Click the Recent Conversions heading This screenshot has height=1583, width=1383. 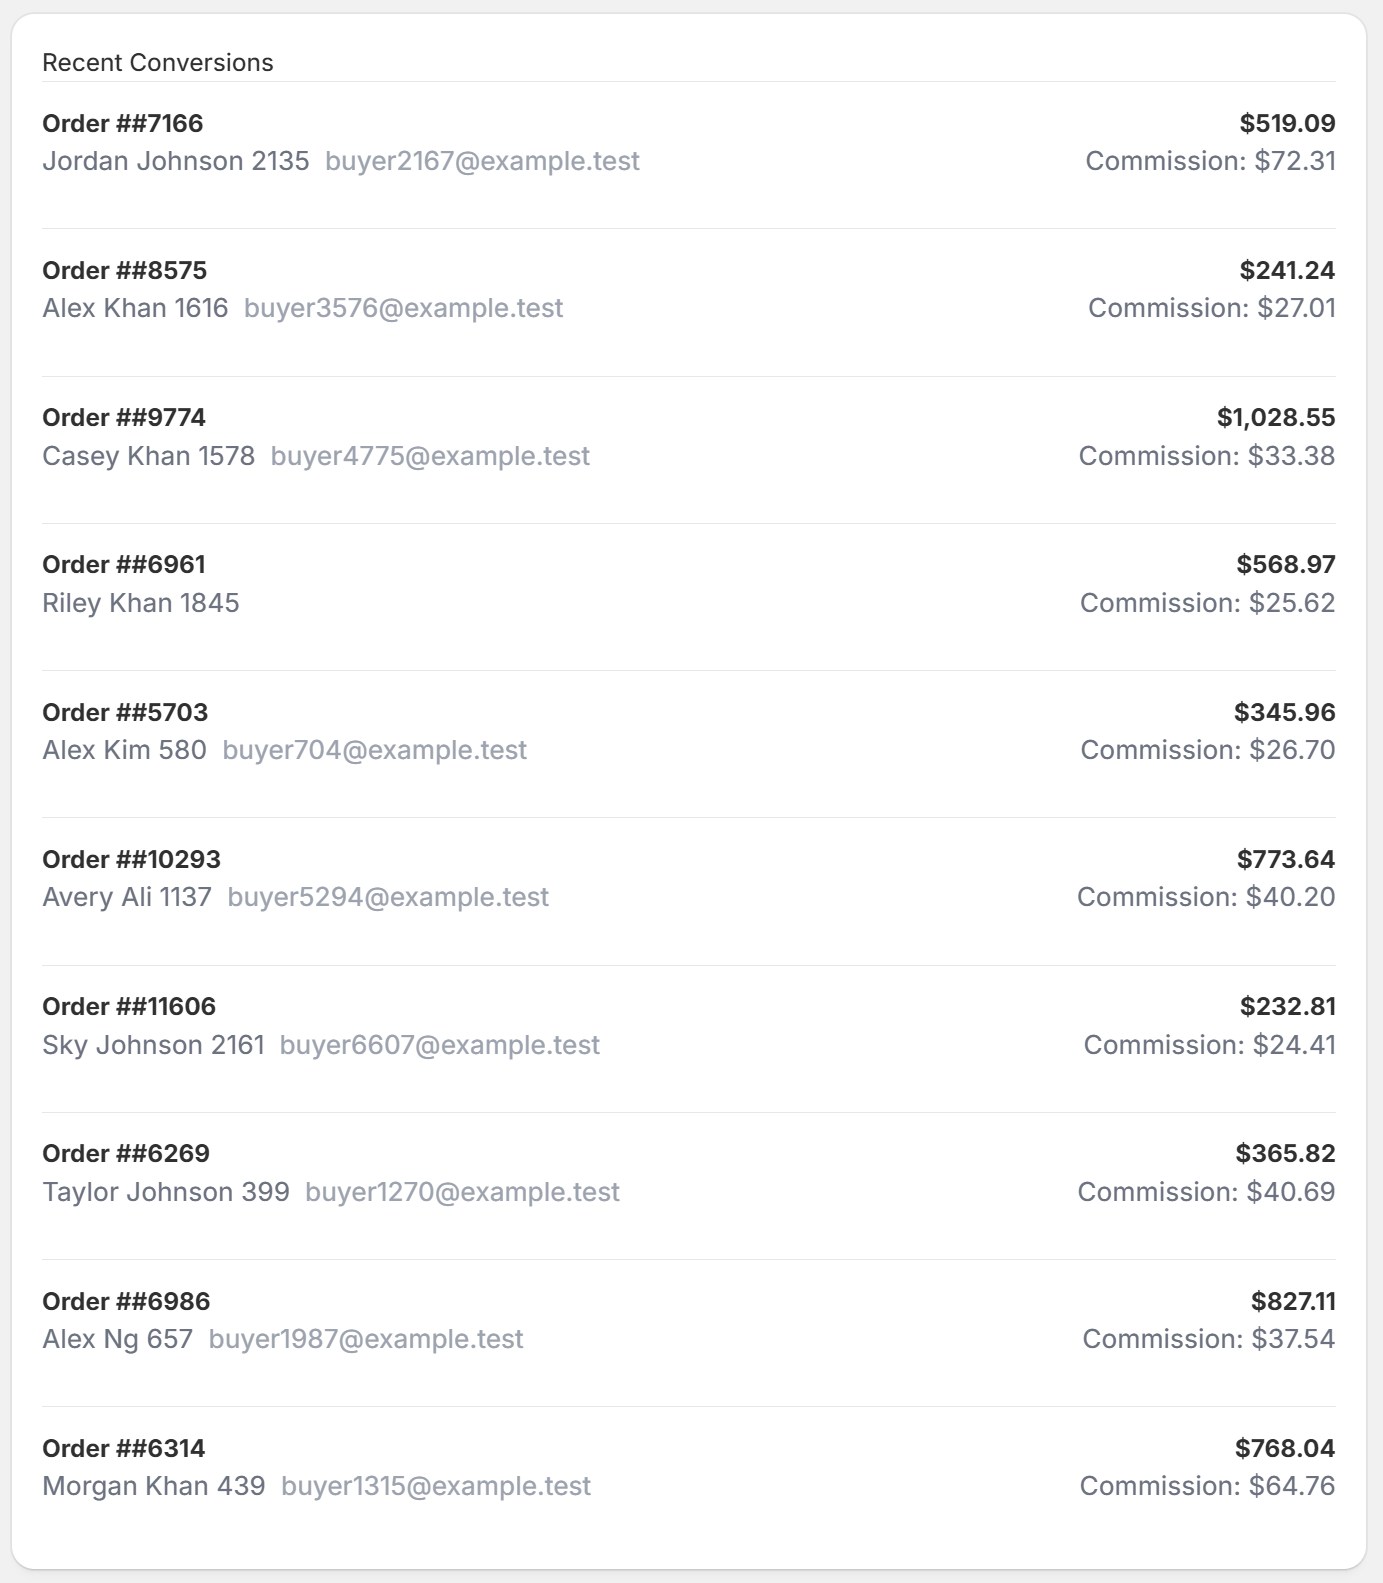(157, 62)
